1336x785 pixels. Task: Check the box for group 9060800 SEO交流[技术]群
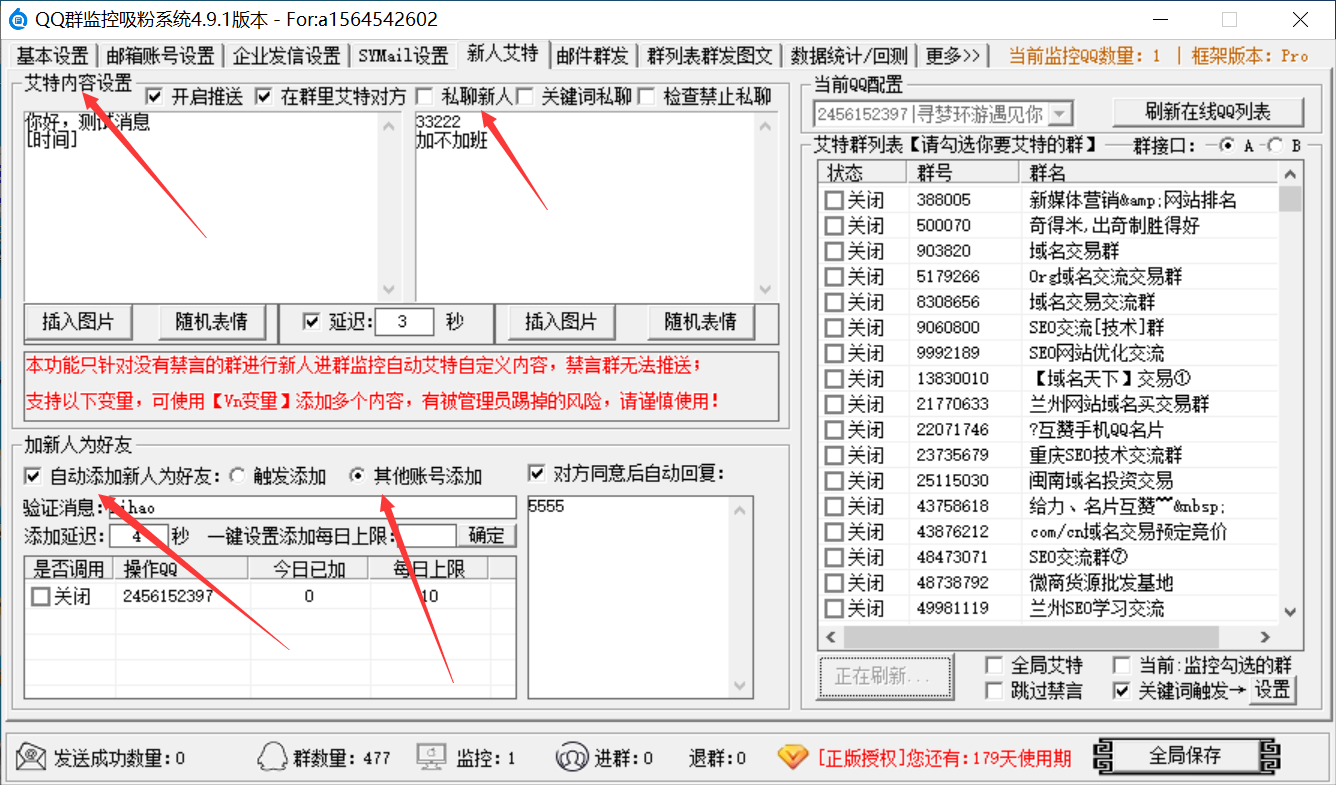click(833, 328)
